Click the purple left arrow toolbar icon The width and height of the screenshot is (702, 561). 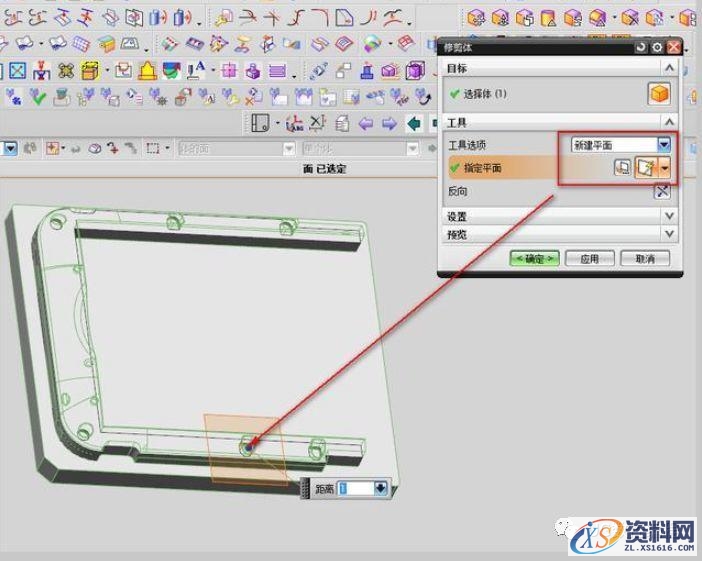(x=365, y=123)
